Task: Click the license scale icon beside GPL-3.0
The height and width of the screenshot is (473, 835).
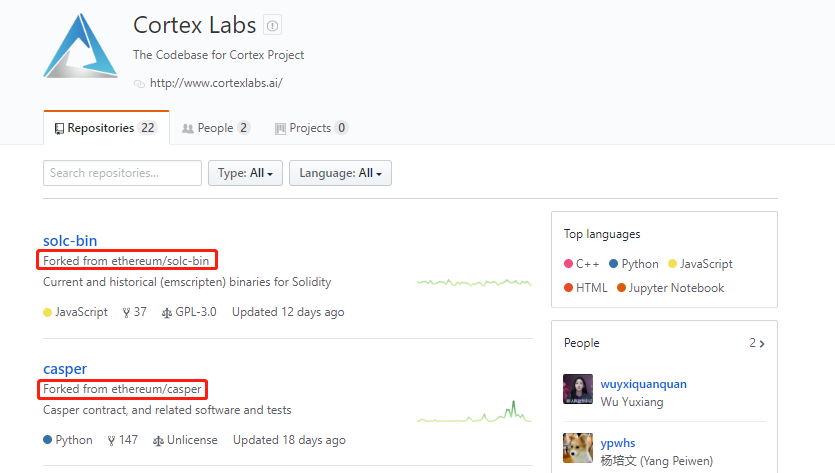Action: 167,313
